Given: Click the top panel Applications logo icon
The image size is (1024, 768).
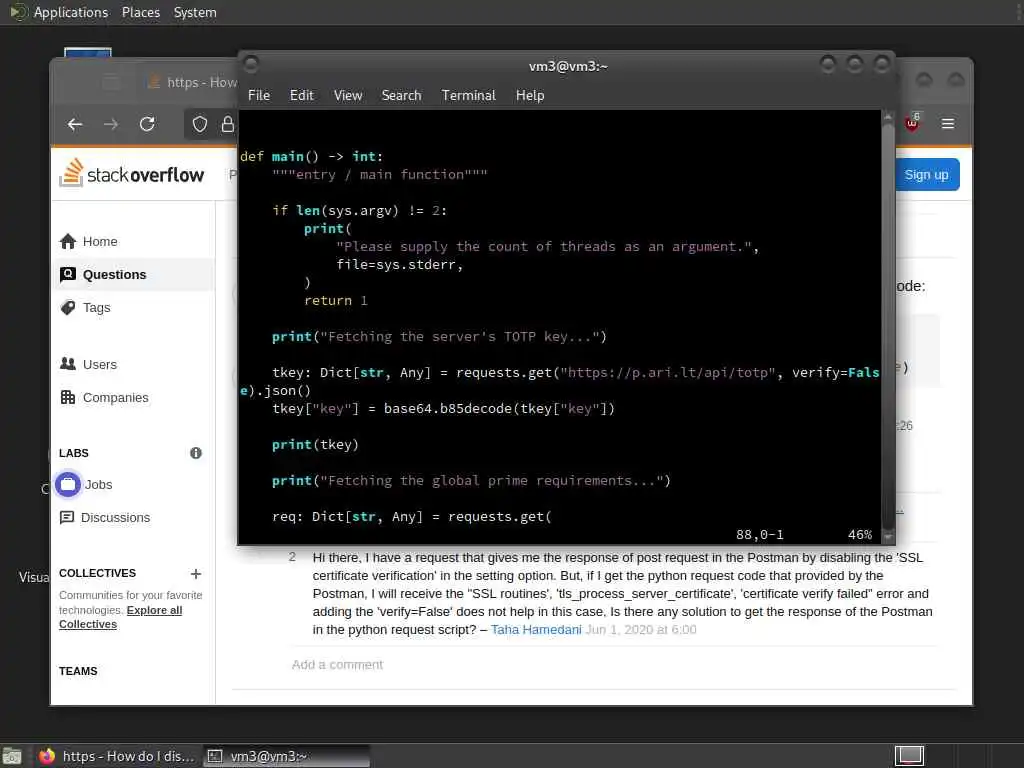Looking at the screenshot, I should pos(18,12).
